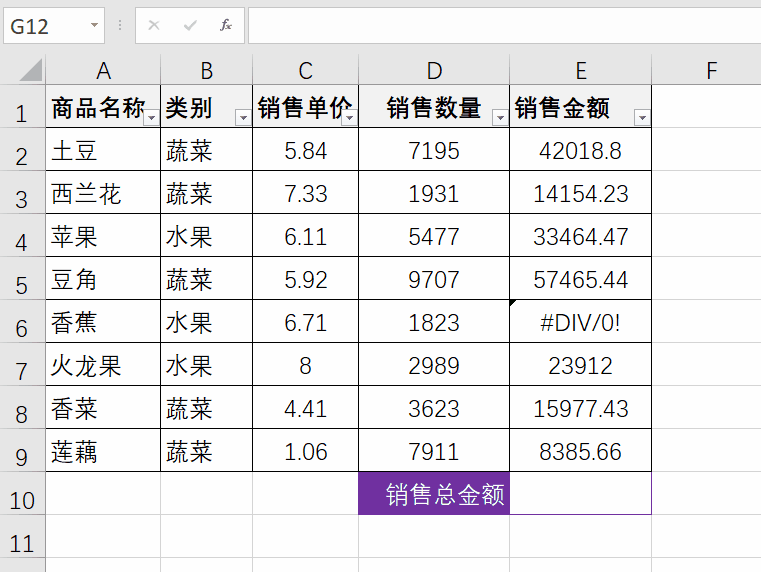The width and height of the screenshot is (761, 572).
Task: Click the cell with price 7.33
Action: coord(305,192)
